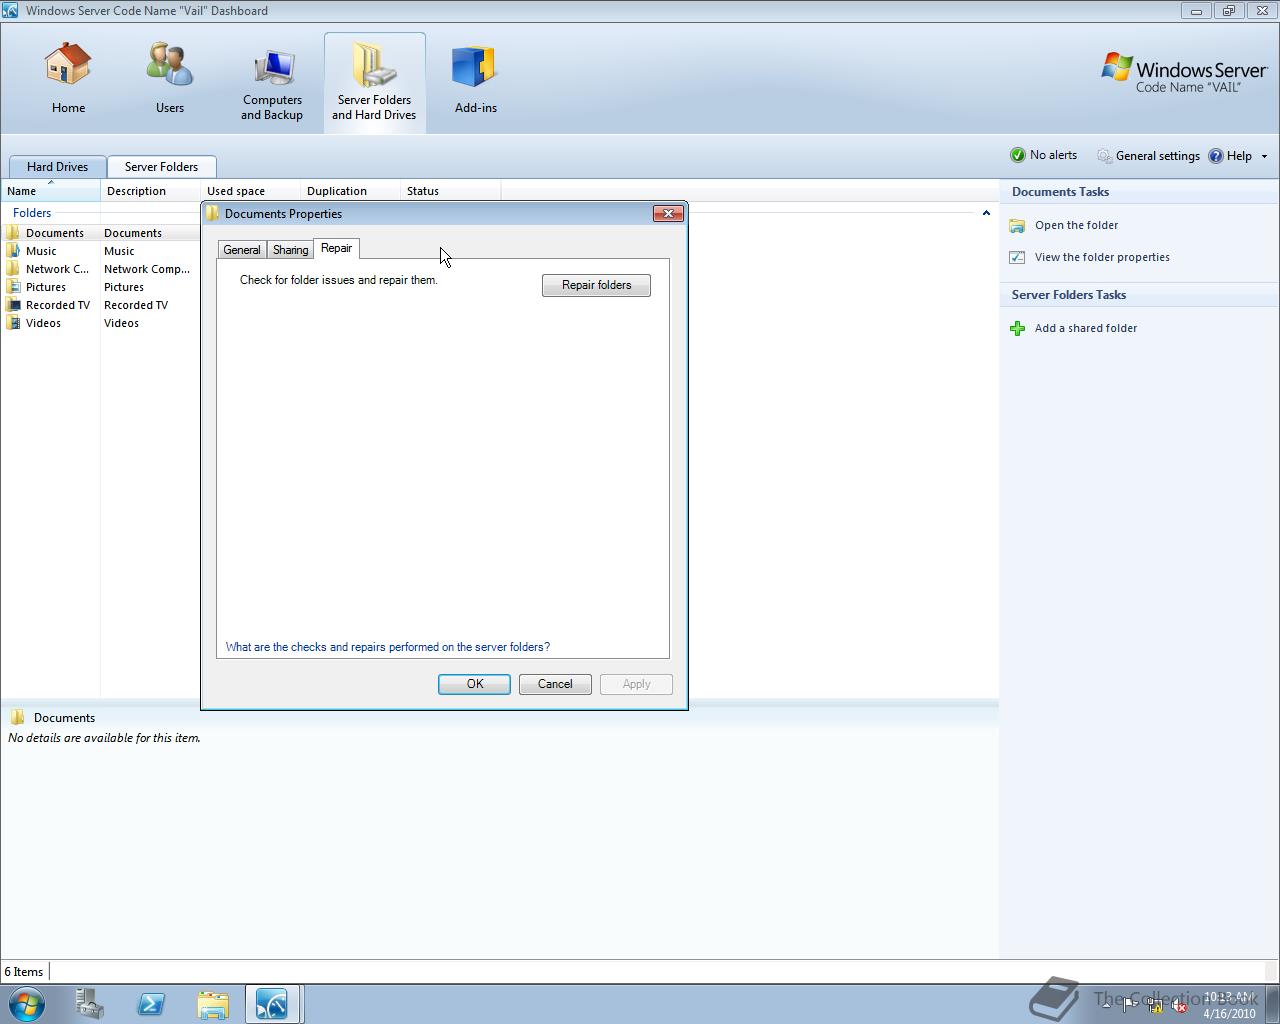This screenshot has height=1024, width=1280.
Task: Click the Videos description cell
Action: [x=121, y=323]
